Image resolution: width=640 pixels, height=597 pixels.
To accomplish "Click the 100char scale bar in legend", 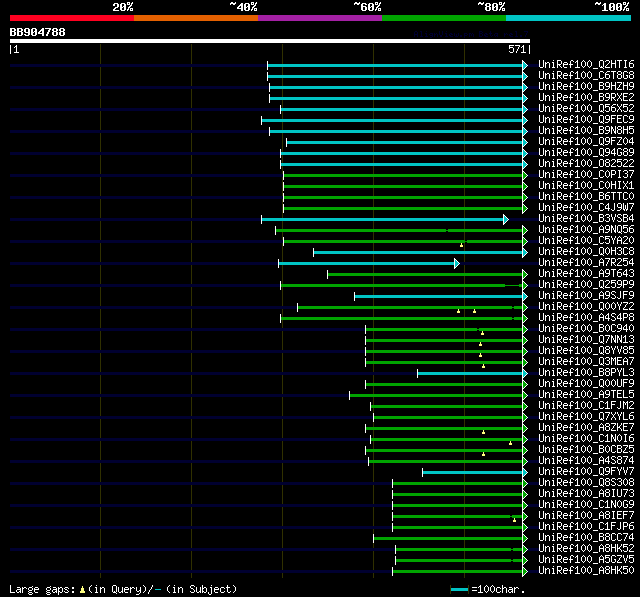I will tap(459, 589).
